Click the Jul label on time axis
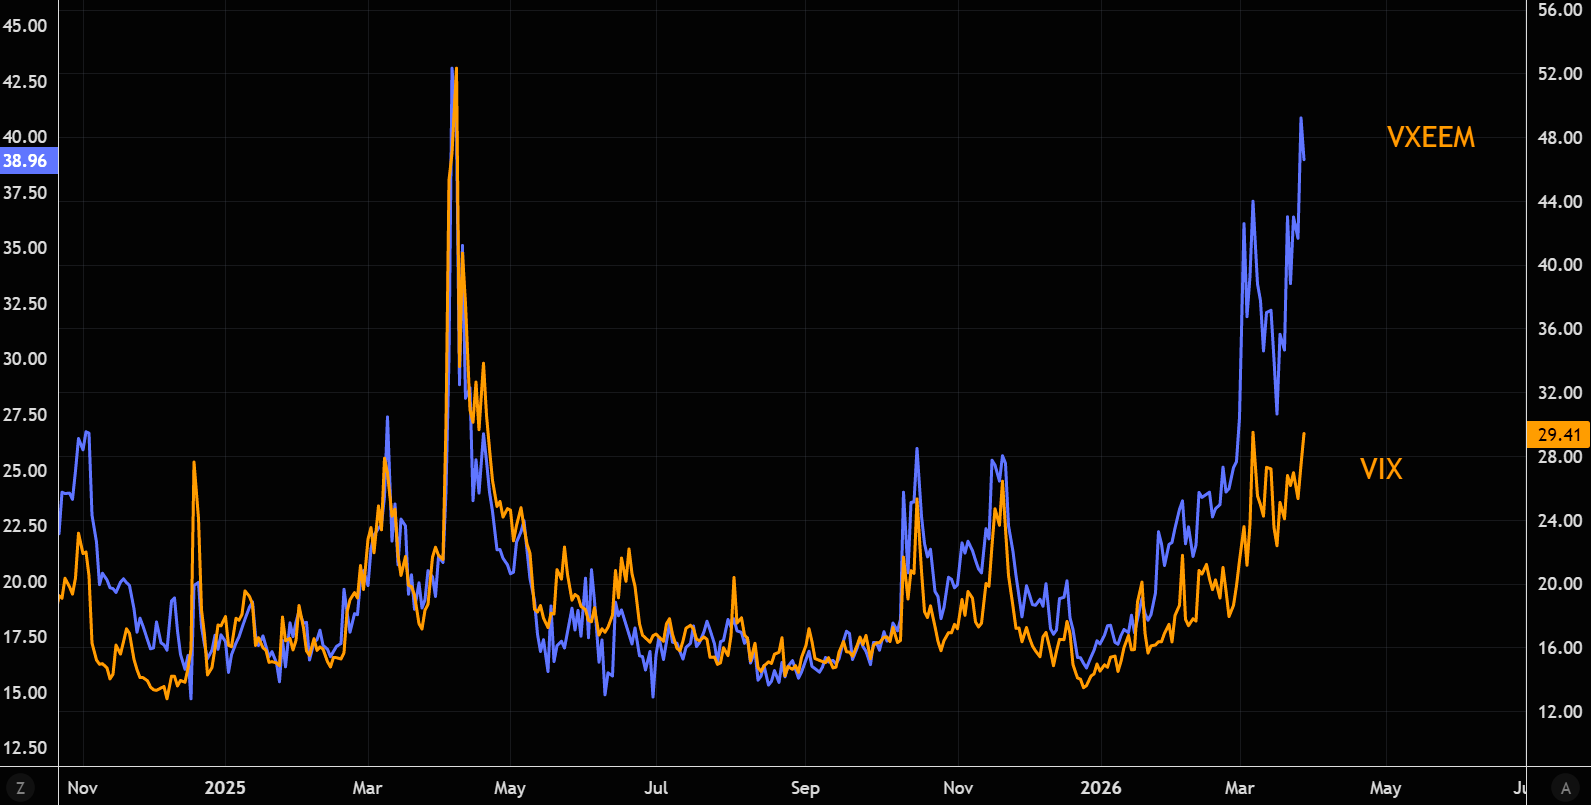 tap(656, 788)
